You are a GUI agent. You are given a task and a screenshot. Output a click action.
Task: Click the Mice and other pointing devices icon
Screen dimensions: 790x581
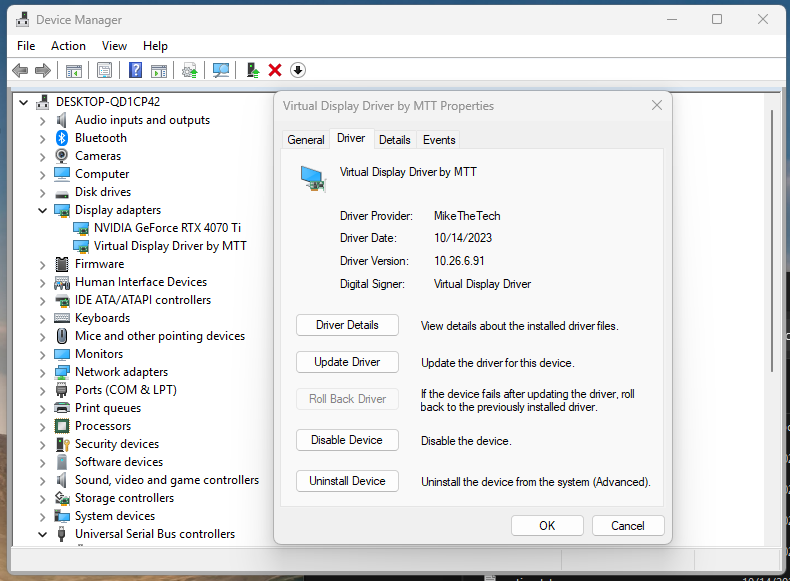[x=61, y=336]
